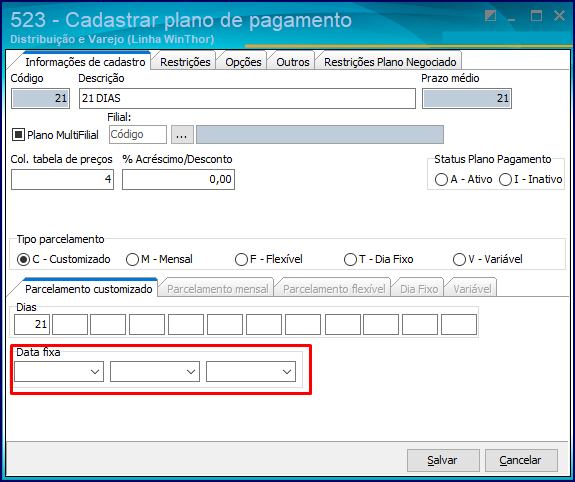The image size is (575, 482).
Task: Choose F - Flexível parcelamento type
Action: pos(241,259)
